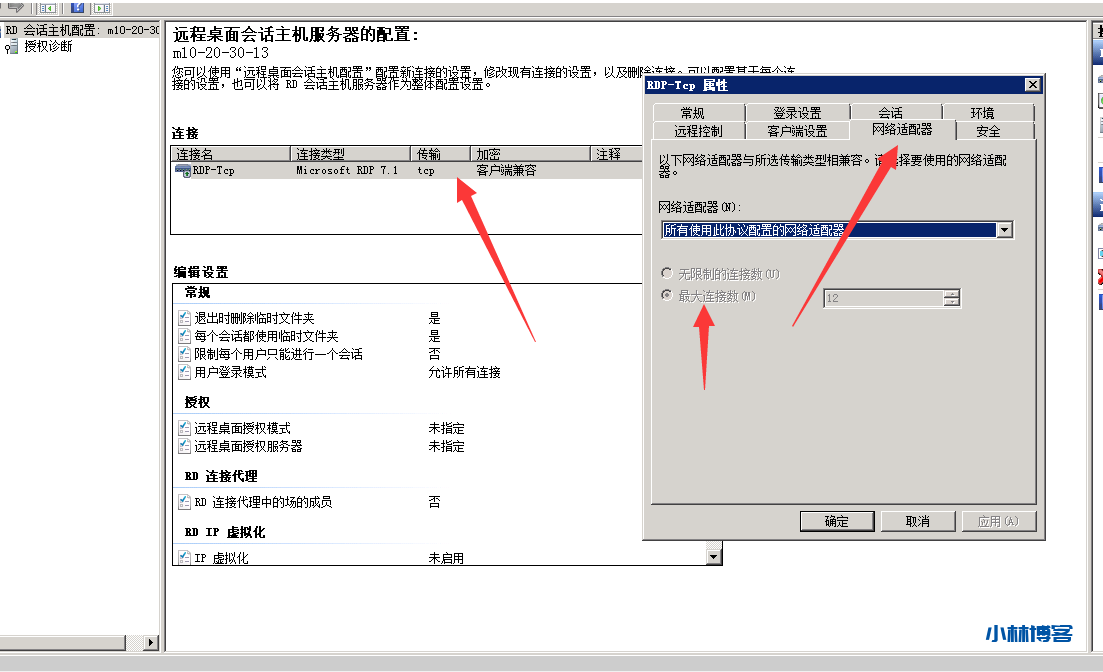Close the RDP-Tcp 属性 dialog
This screenshot has width=1103, height=672.
pyautogui.click(x=1033, y=85)
